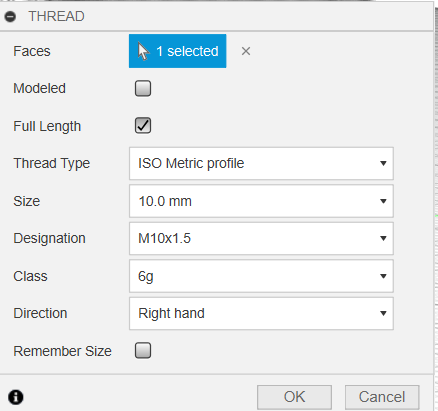Image resolution: width=438 pixels, height=411 pixels.
Task: Cancel the thread dialog
Action: tap(382, 397)
